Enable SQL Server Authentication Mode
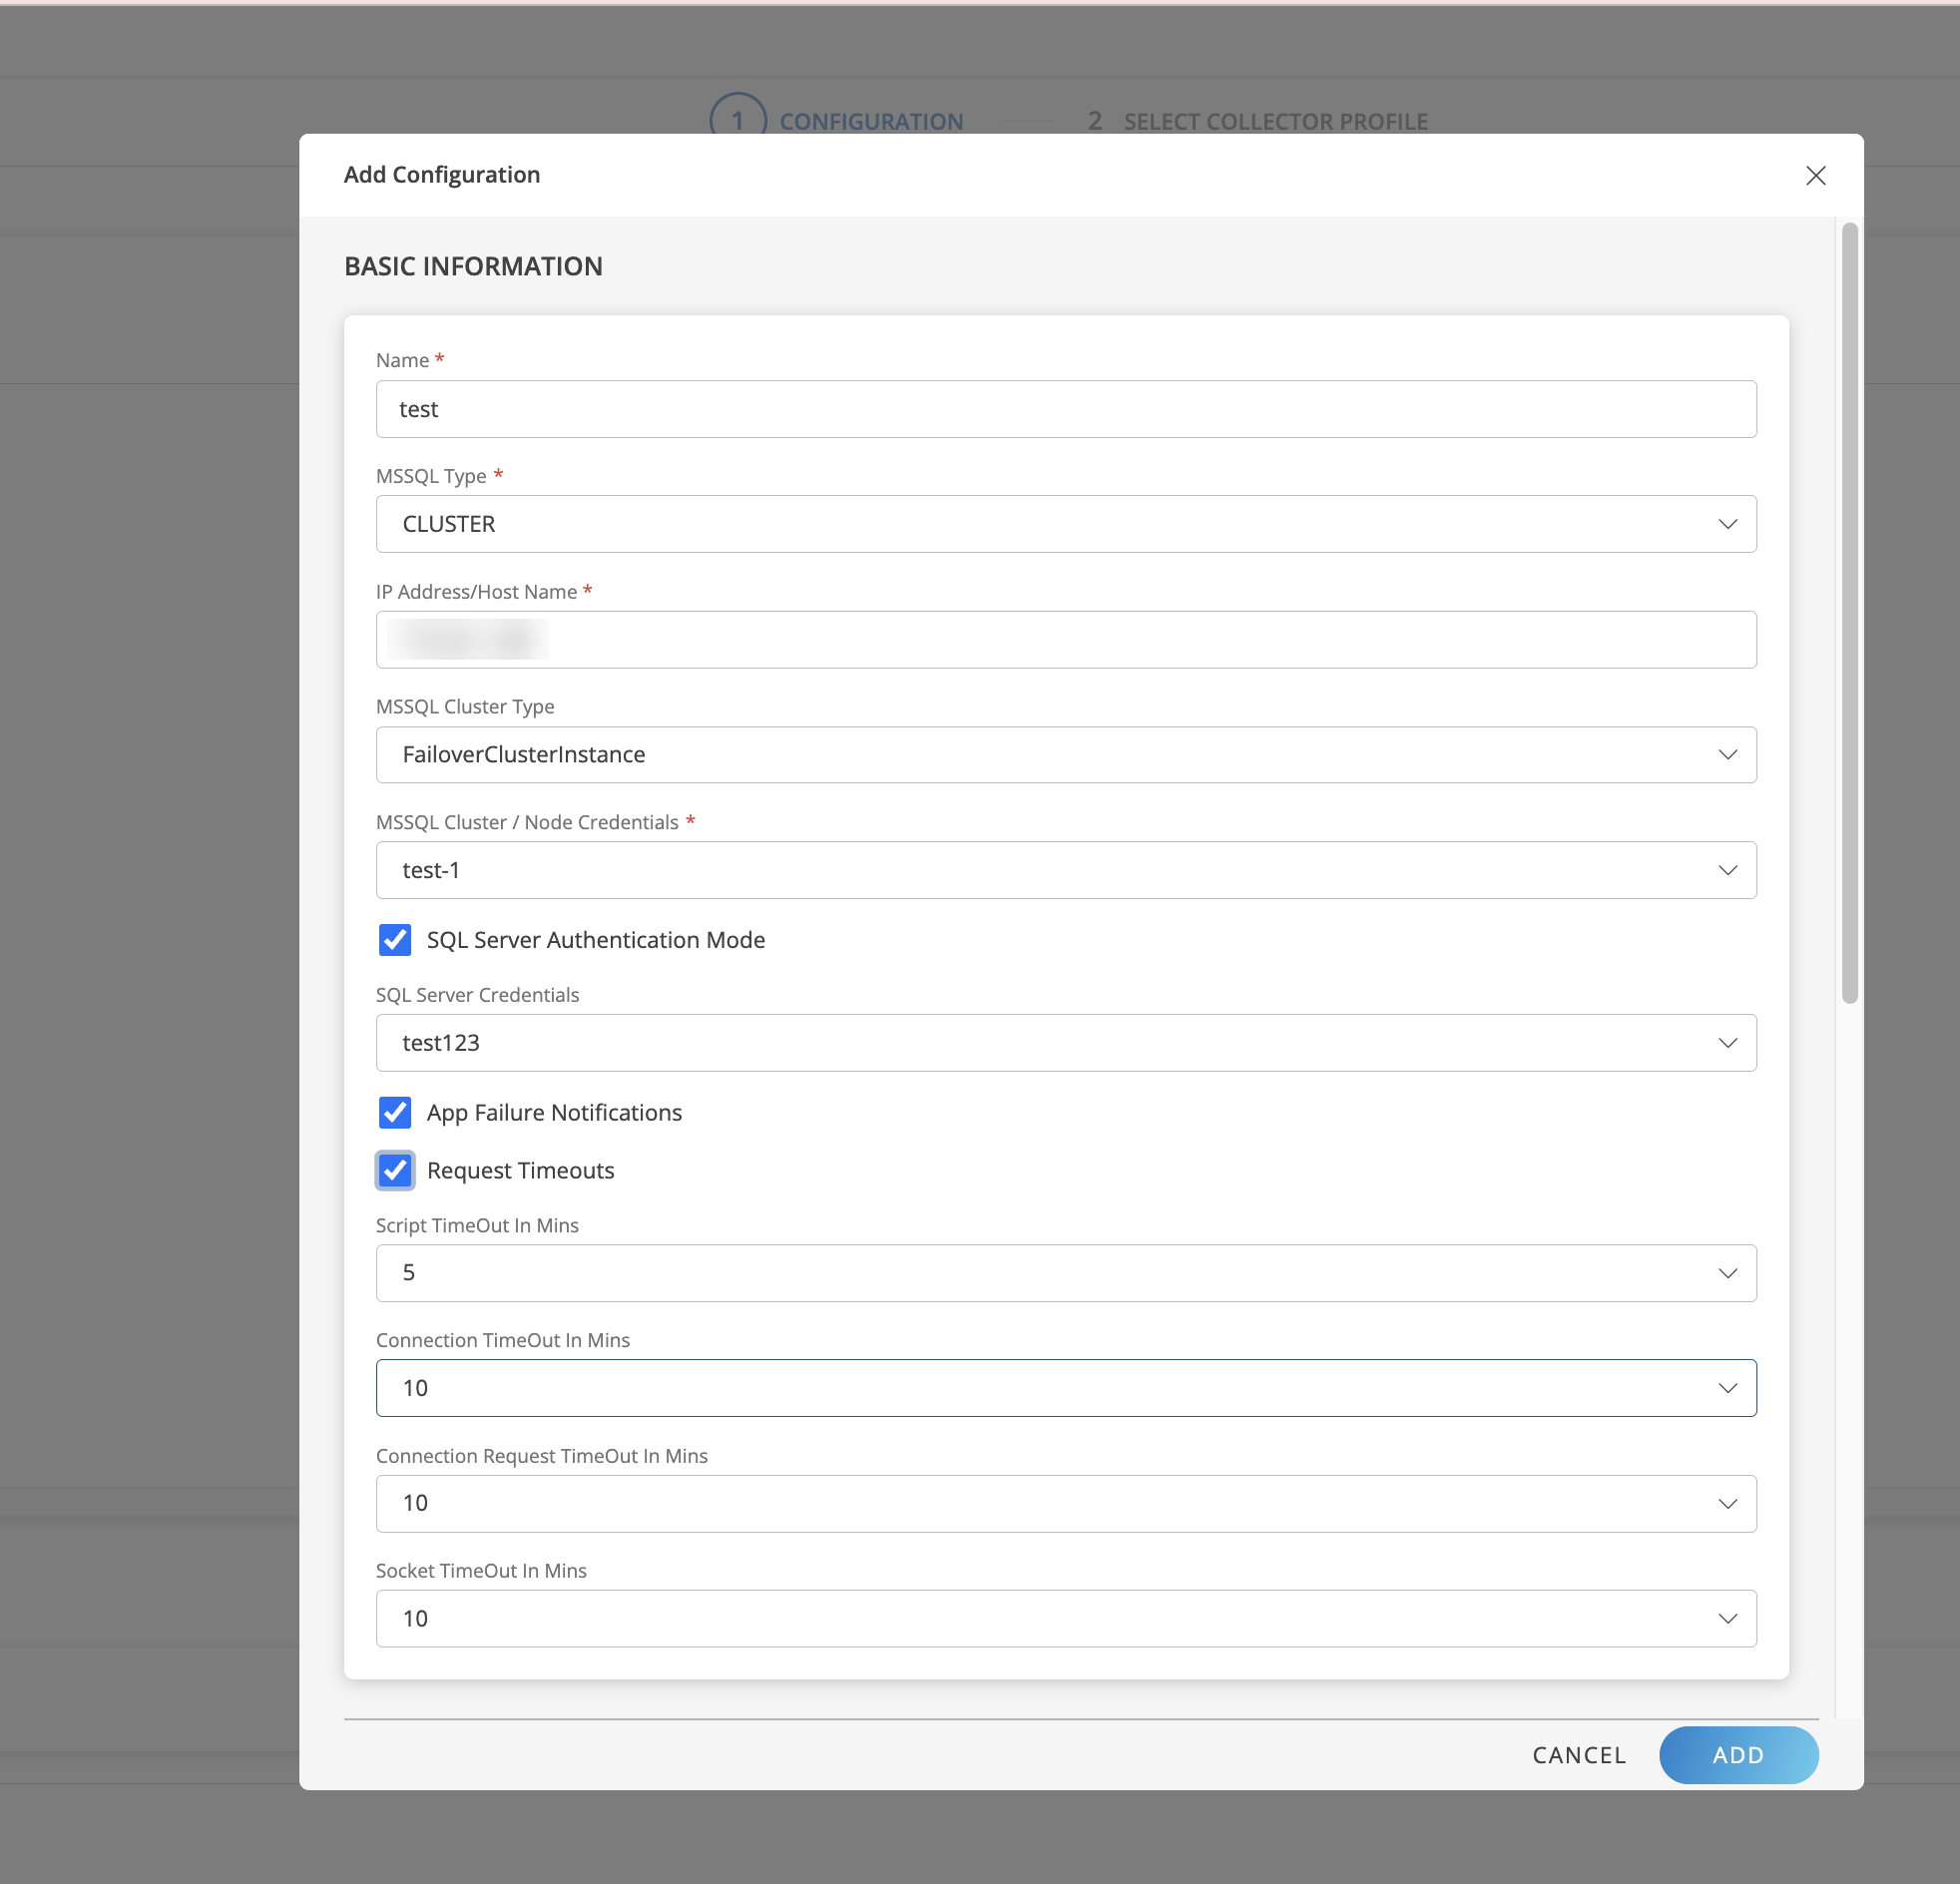The image size is (1960, 1884). point(395,940)
